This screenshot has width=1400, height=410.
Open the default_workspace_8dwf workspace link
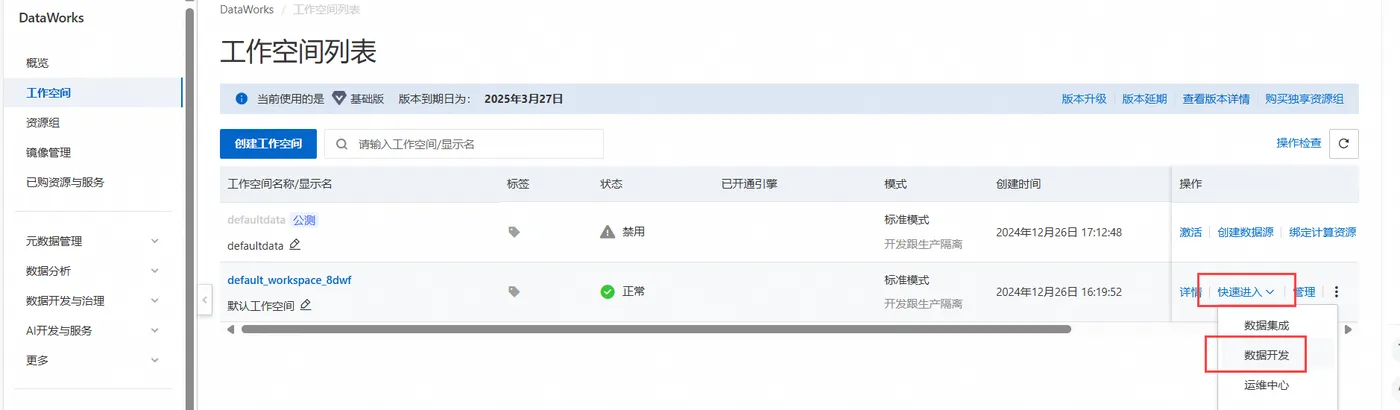(x=289, y=280)
